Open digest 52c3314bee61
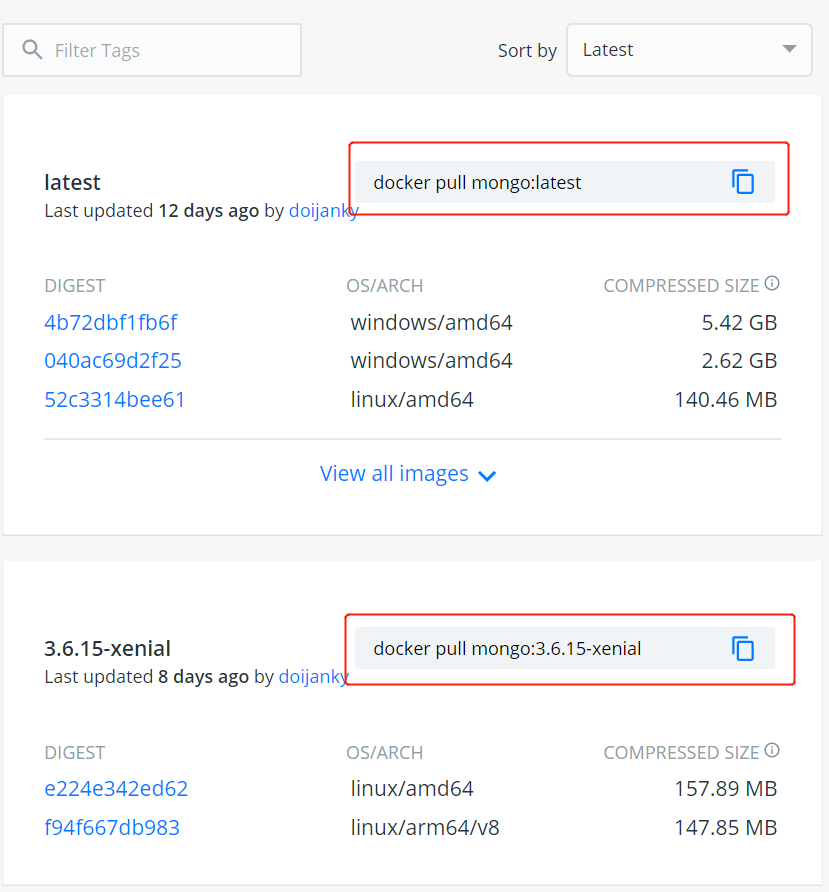Screen dimensions: 829x892 tap(114, 399)
